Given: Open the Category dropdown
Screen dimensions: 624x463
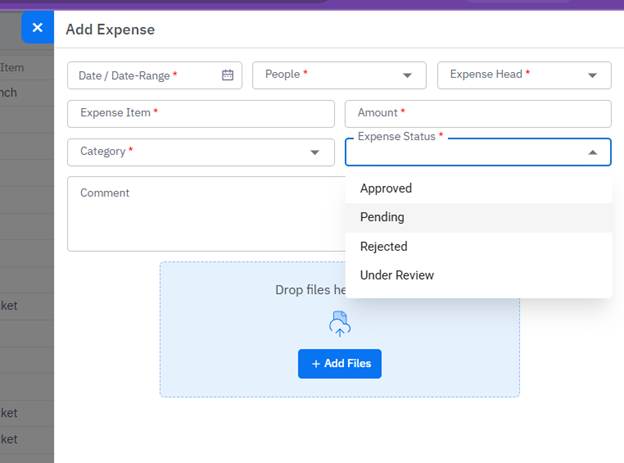Looking at the screenshot, I should pos(201,152).
